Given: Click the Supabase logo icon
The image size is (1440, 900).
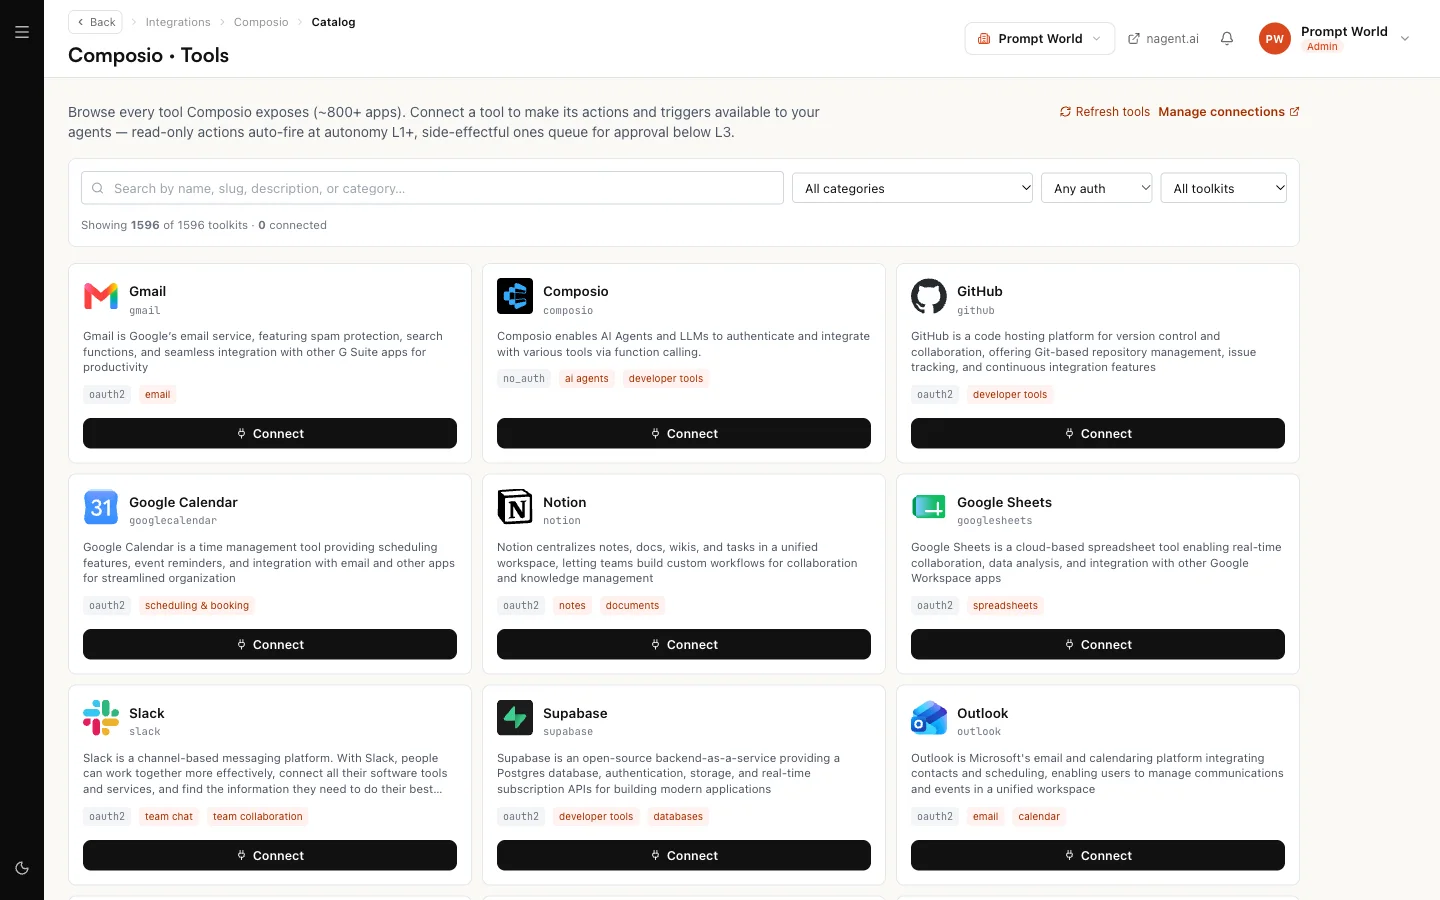Looking at the screenshot, I should pyautogui.click(x=515, y=718).
